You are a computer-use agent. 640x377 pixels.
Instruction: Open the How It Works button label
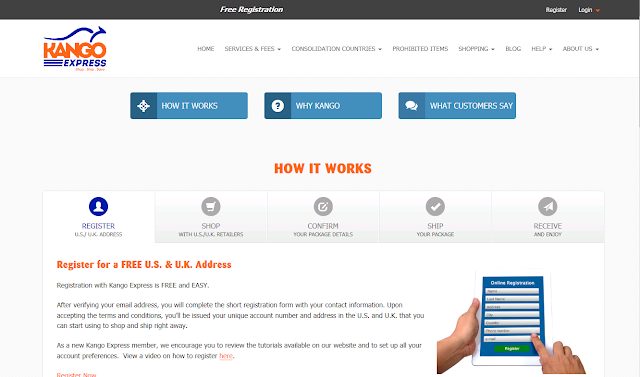click(189, 106)
